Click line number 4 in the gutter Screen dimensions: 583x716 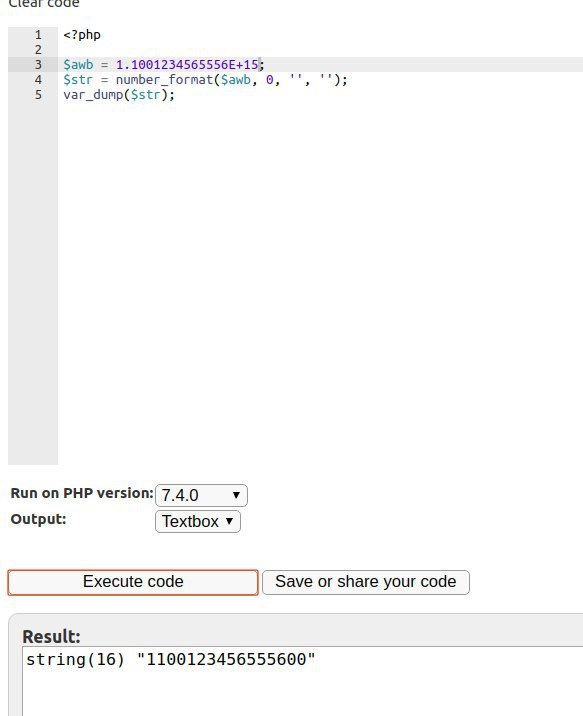tap(38, 80)
